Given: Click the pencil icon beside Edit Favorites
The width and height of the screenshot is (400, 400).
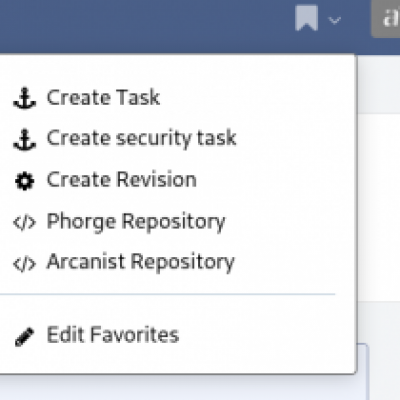Looking at the screenshot, I should 24,337.
